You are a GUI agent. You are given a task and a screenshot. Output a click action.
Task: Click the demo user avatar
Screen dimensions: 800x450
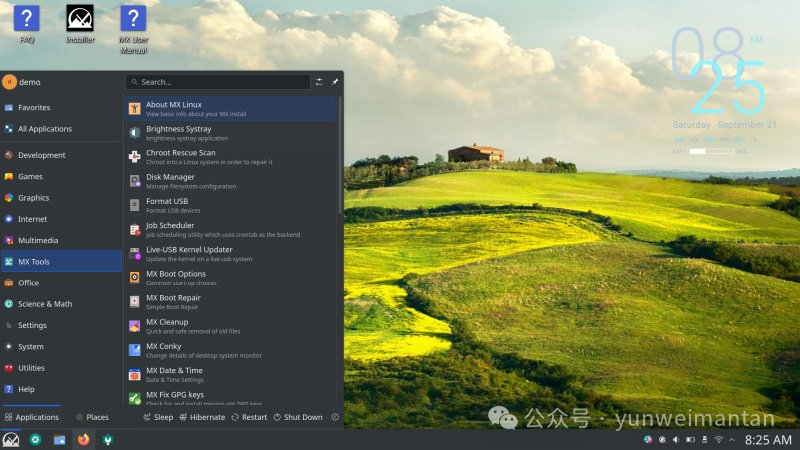point(9,82)
